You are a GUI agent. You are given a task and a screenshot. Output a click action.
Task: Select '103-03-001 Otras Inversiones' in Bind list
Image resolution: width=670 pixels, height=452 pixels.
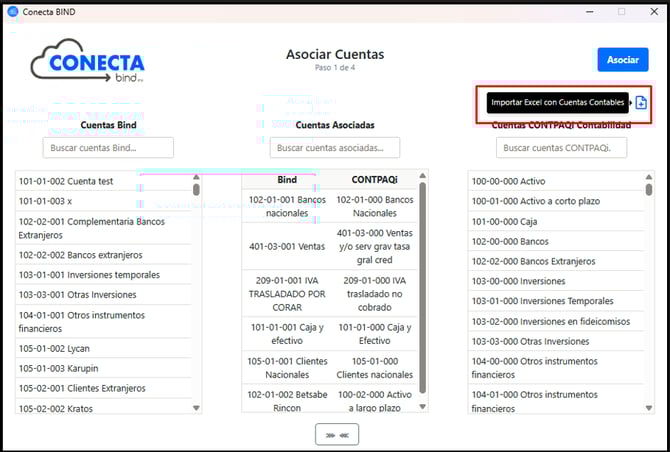tap(104, 295)
